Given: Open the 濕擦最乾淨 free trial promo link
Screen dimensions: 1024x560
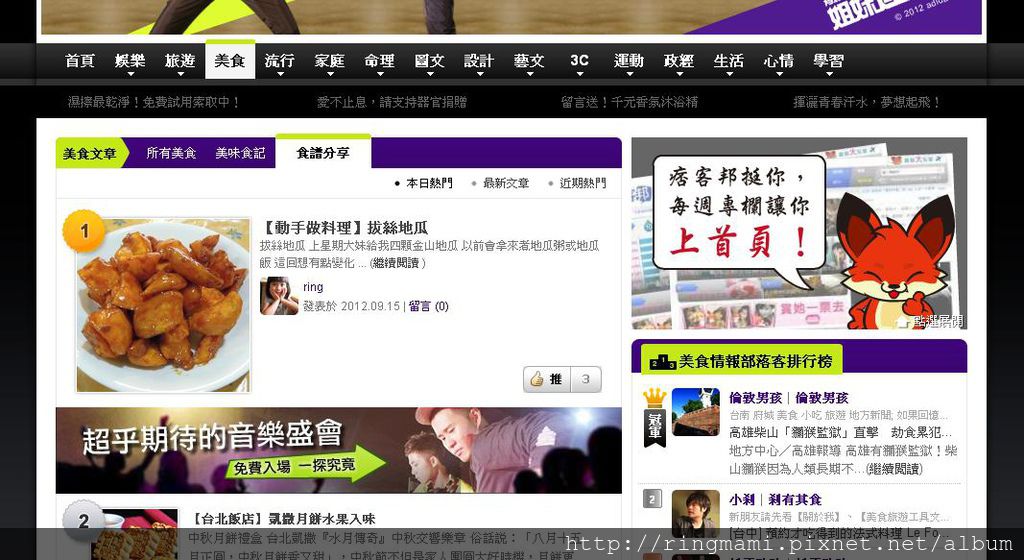Looking at the screenshot, I should point(154,102).
